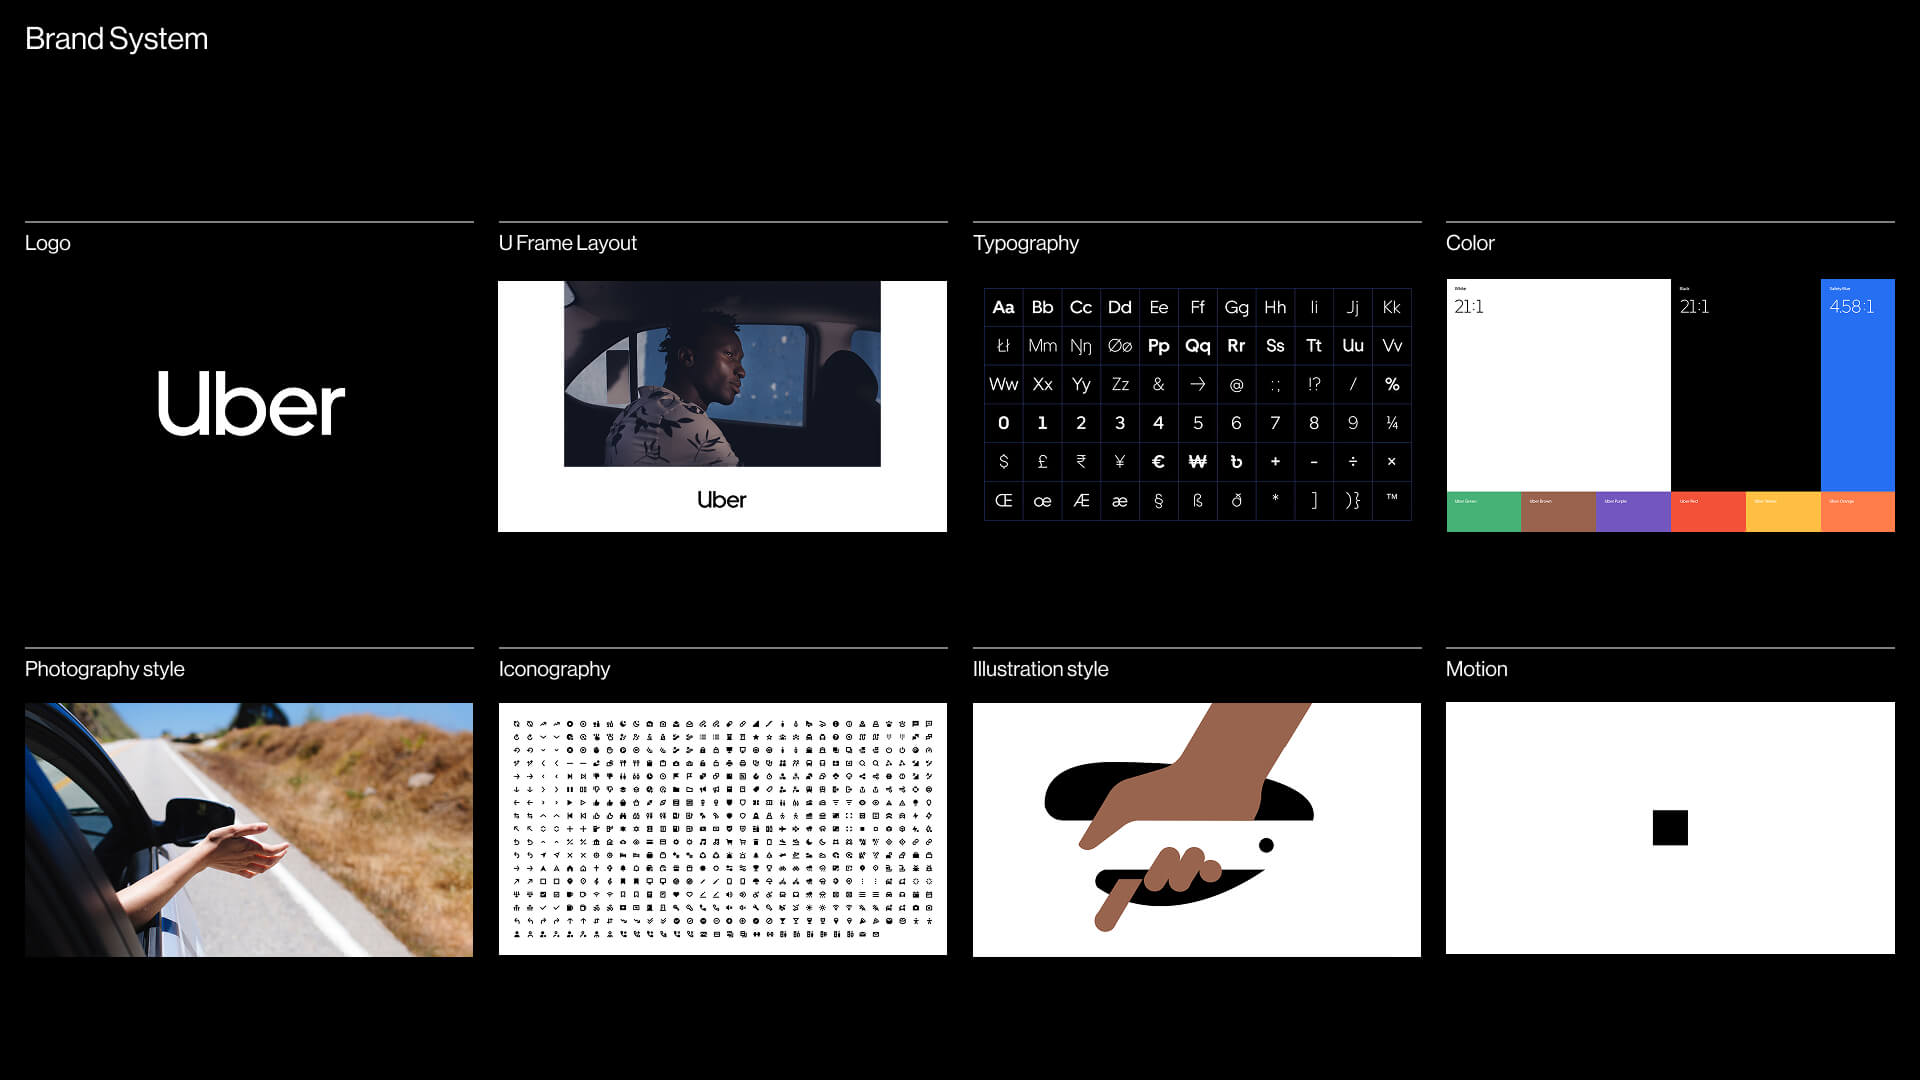This screenshot has height=1080, width=1920.
Task: Open the Photography style road photo
Action: click(249, 829)
